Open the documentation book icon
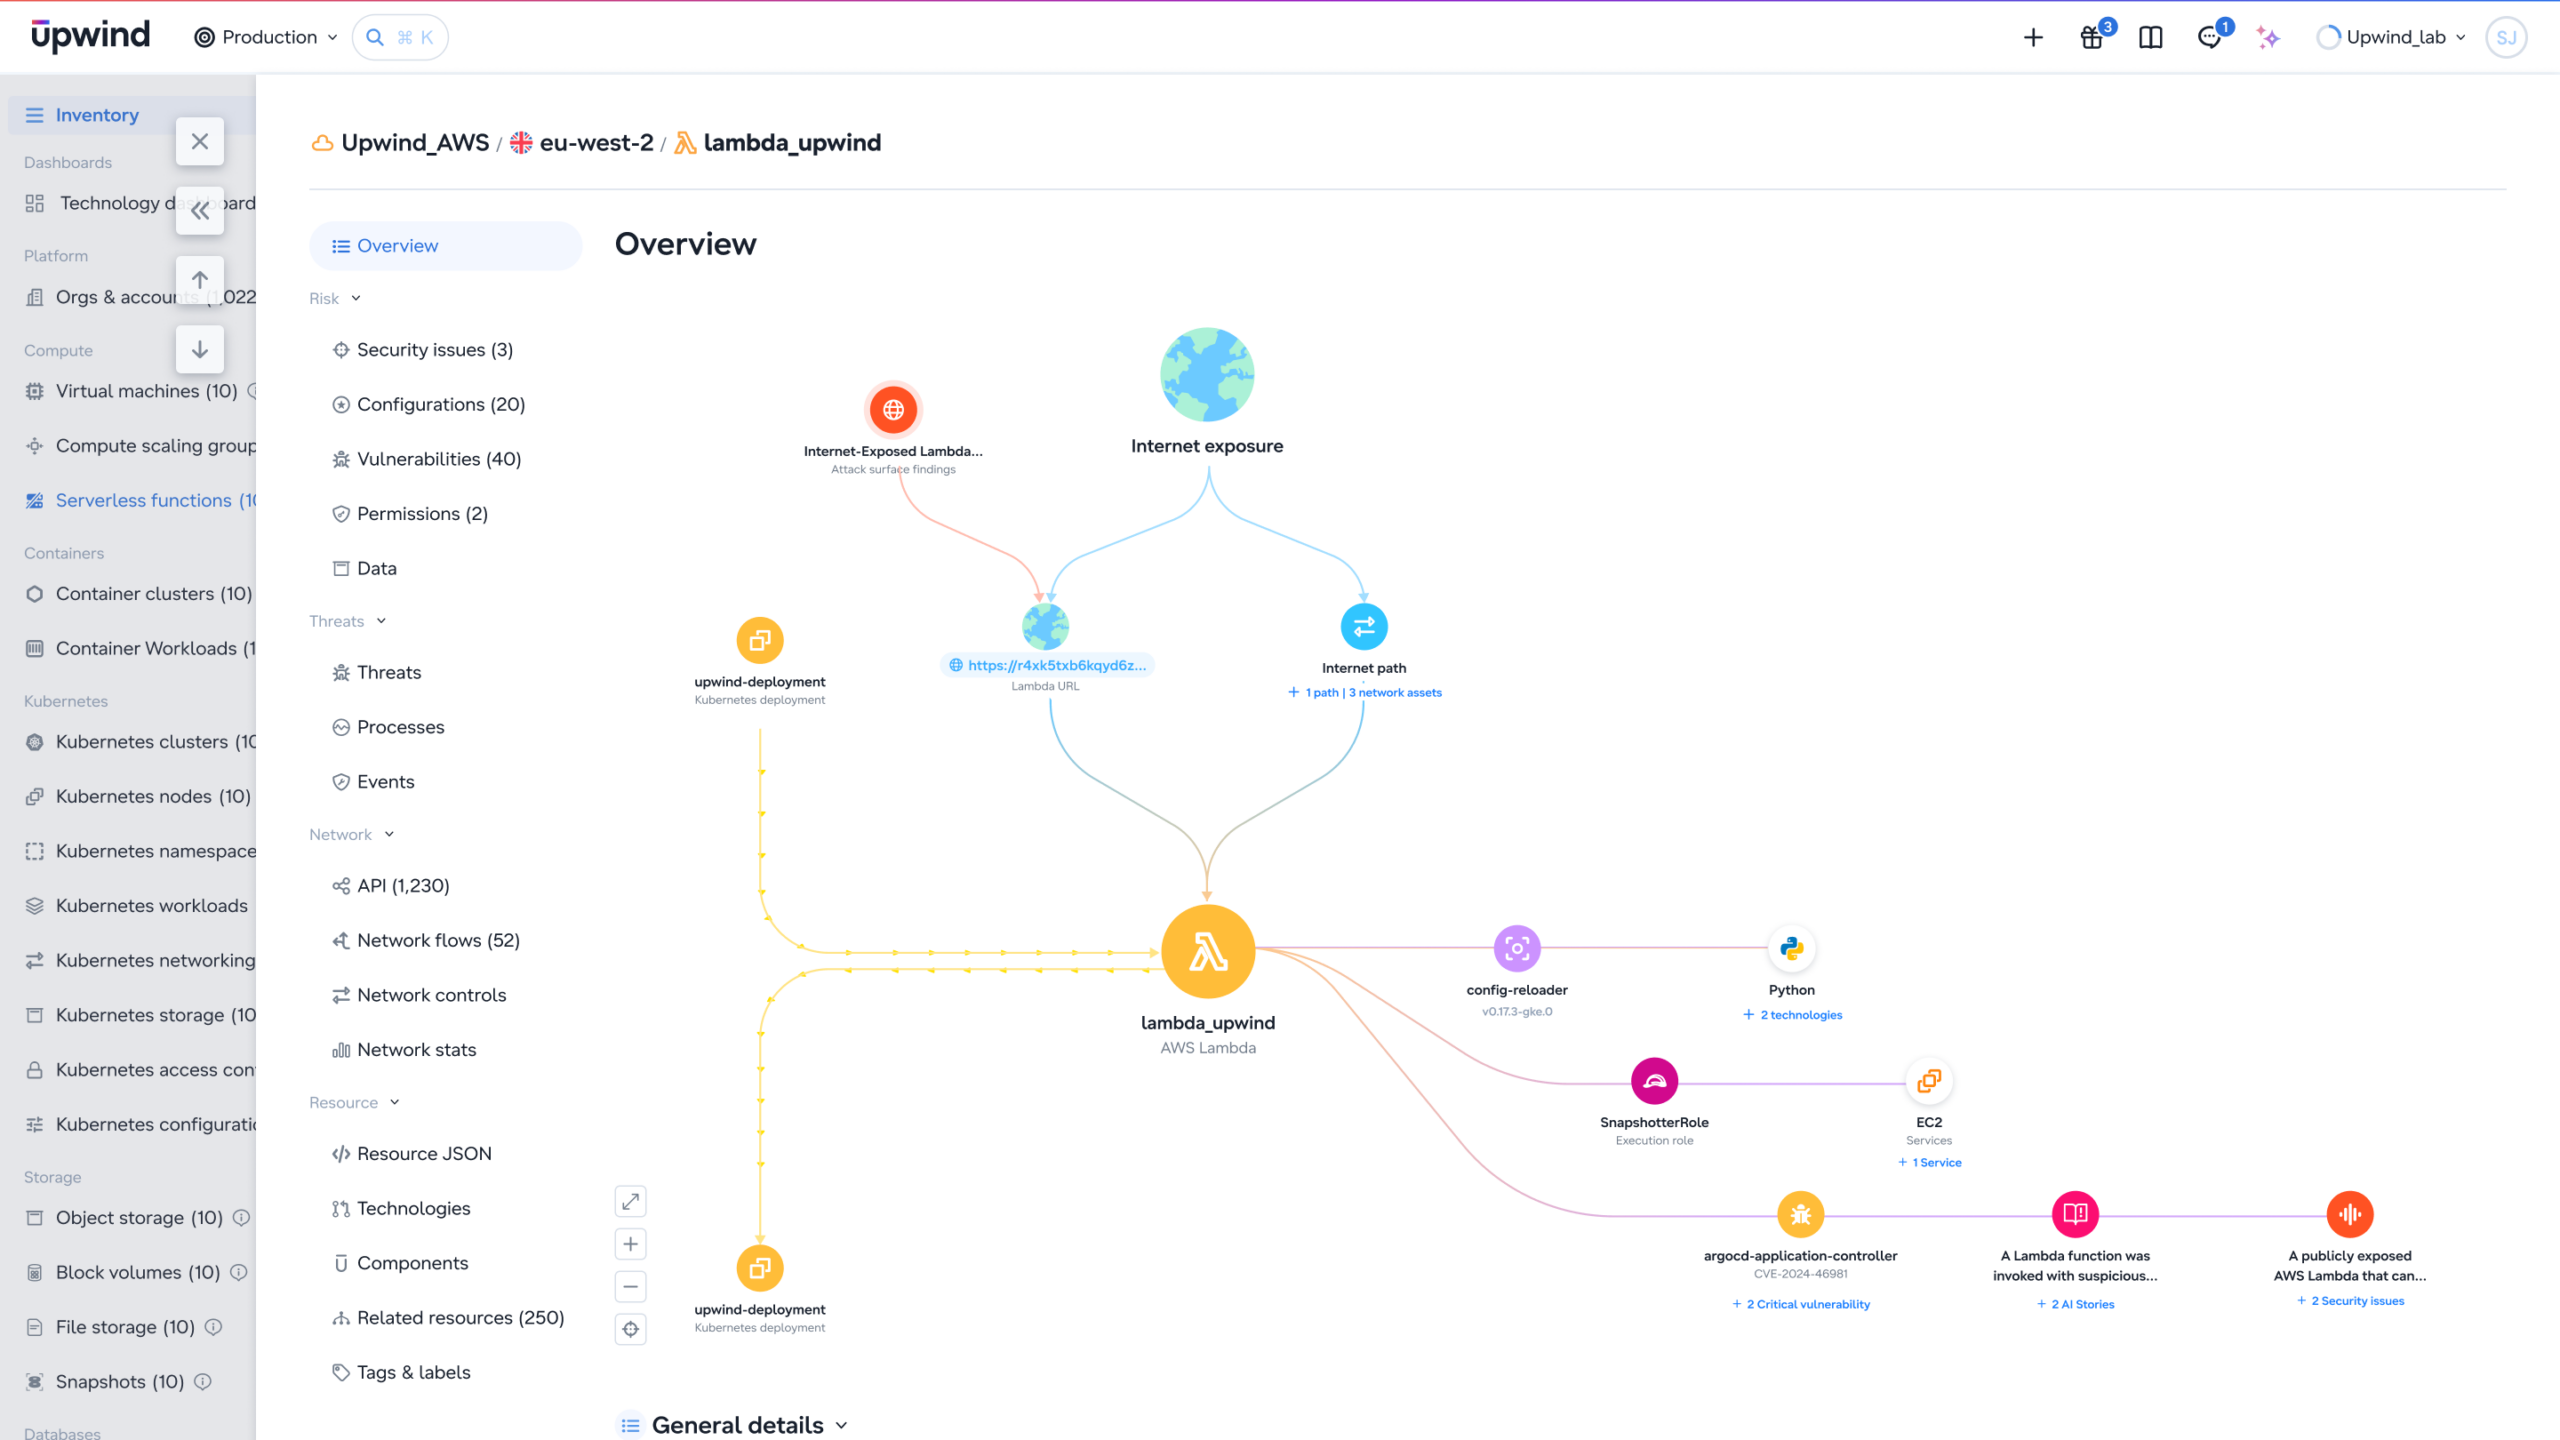This screenshot has width=2560, height=1440. tap(2151, 38)
